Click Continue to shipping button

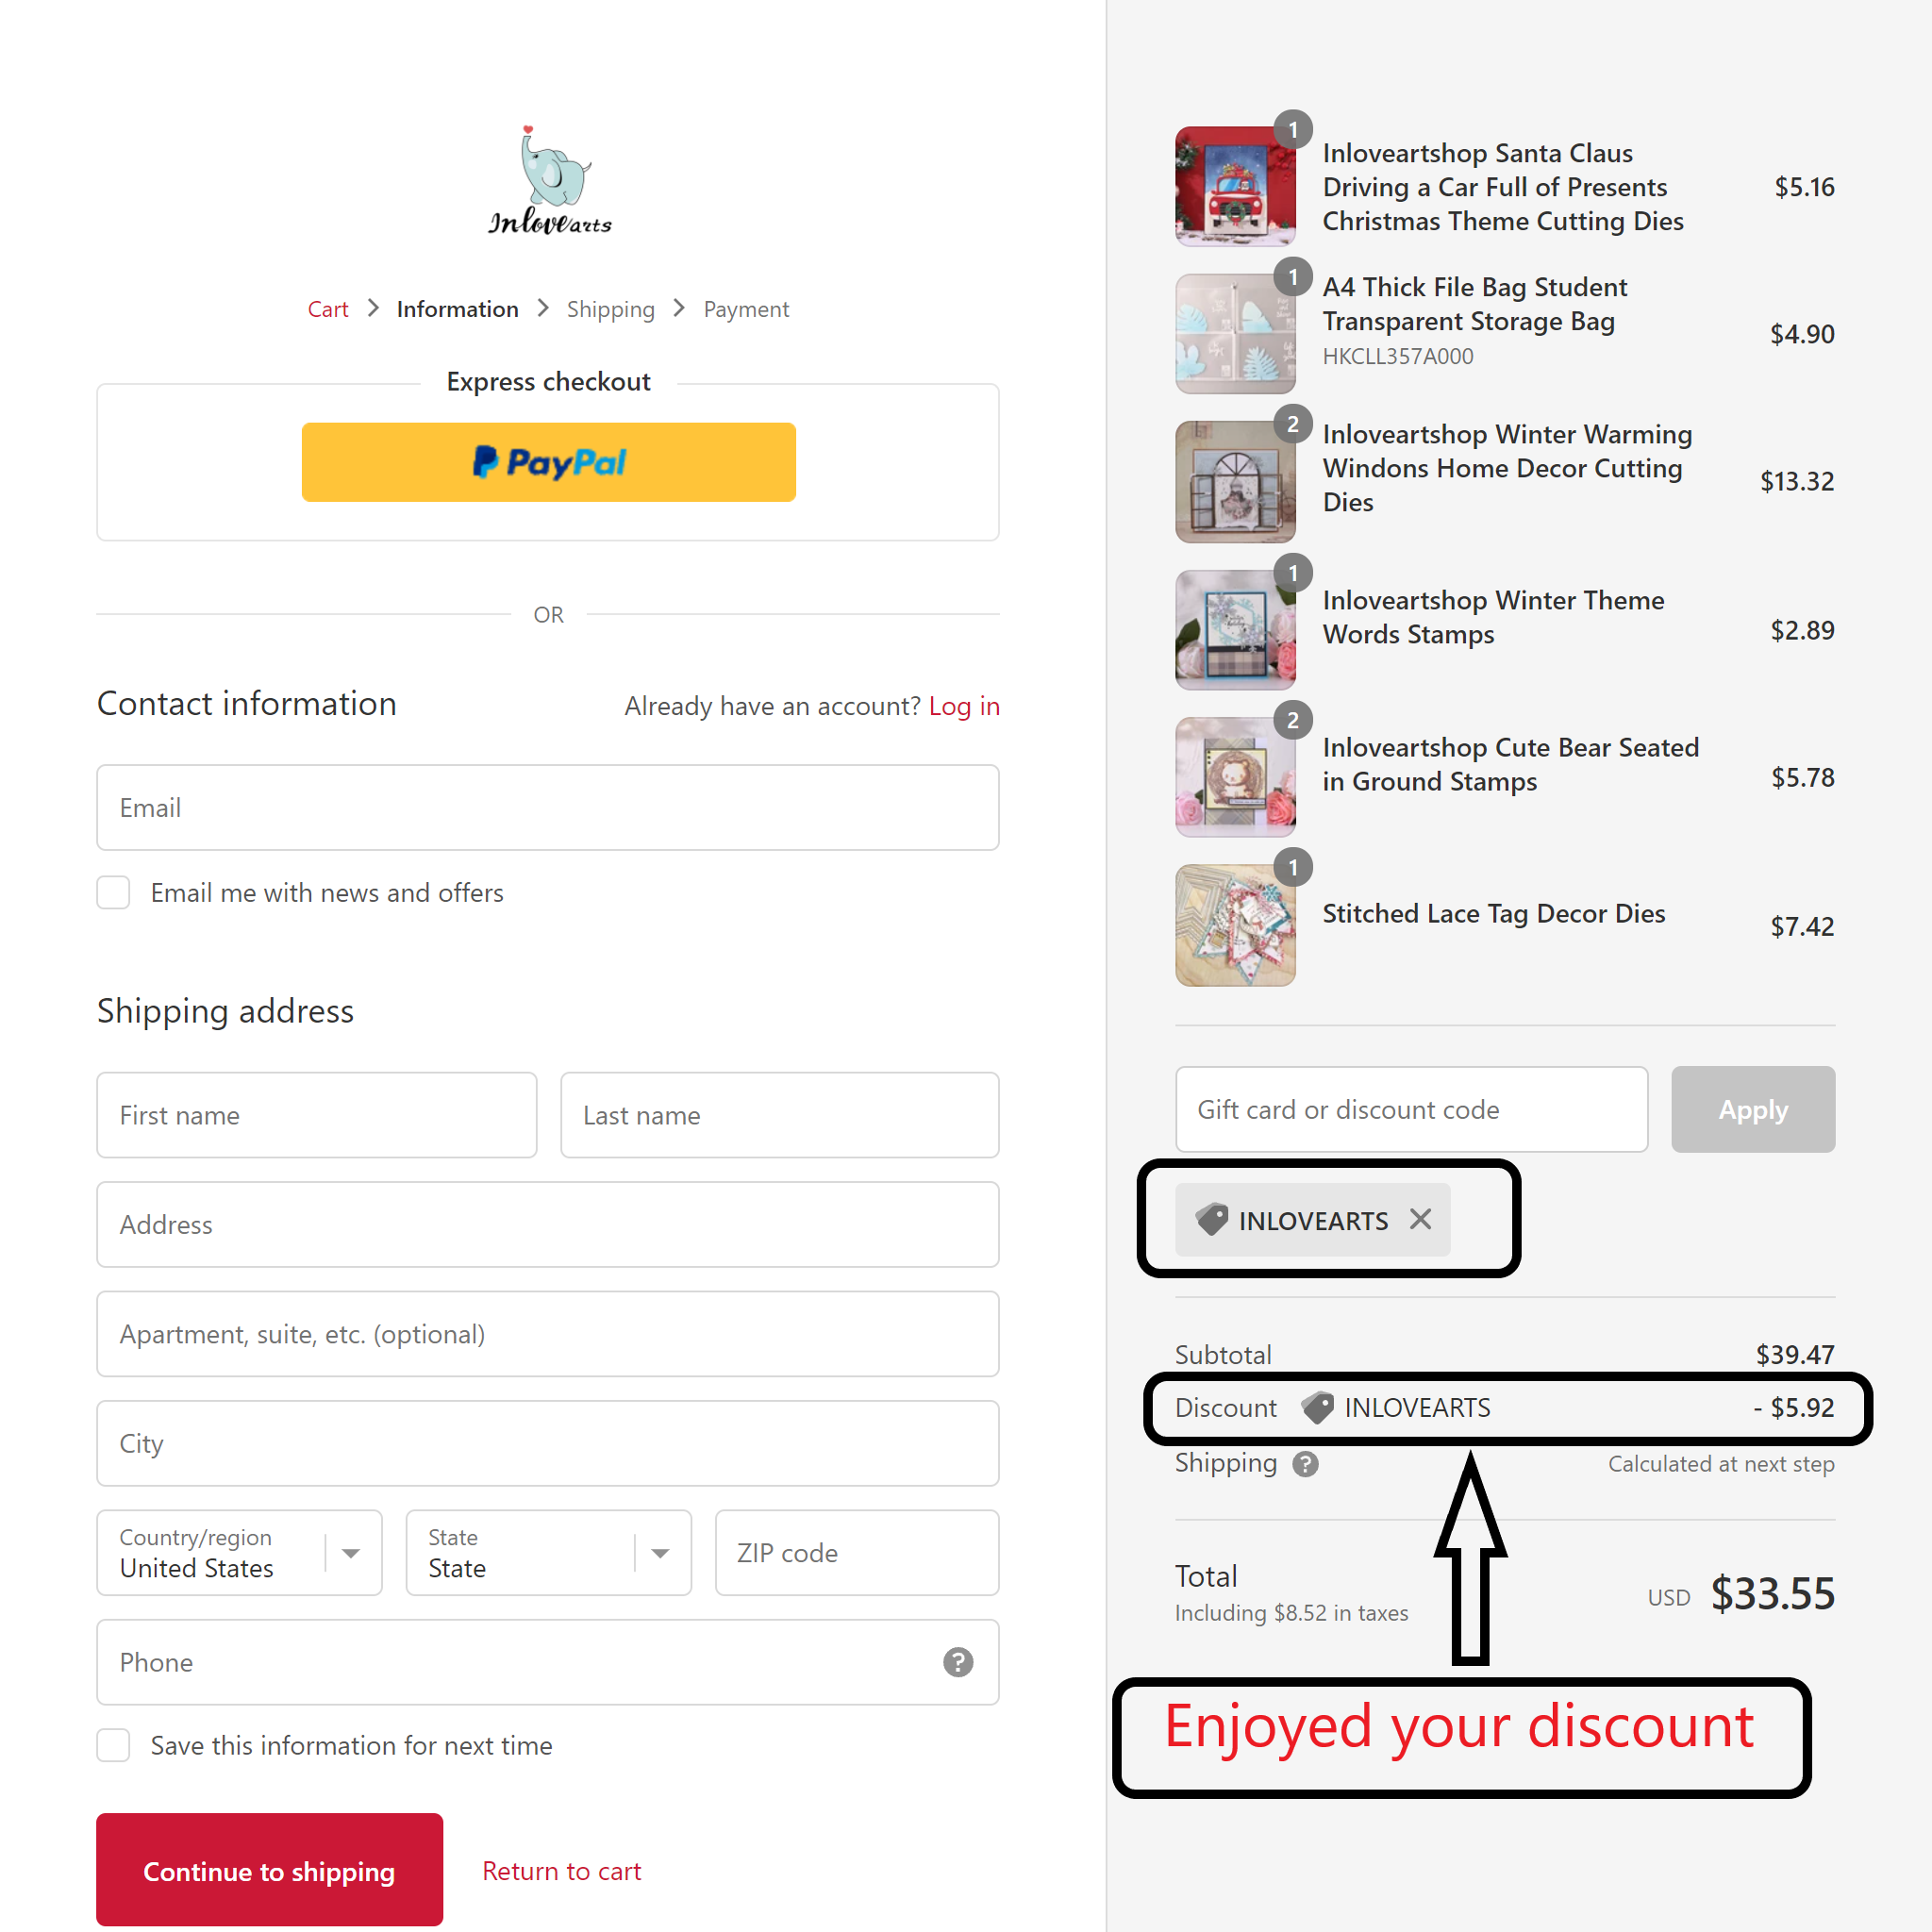coord(269,1870)
